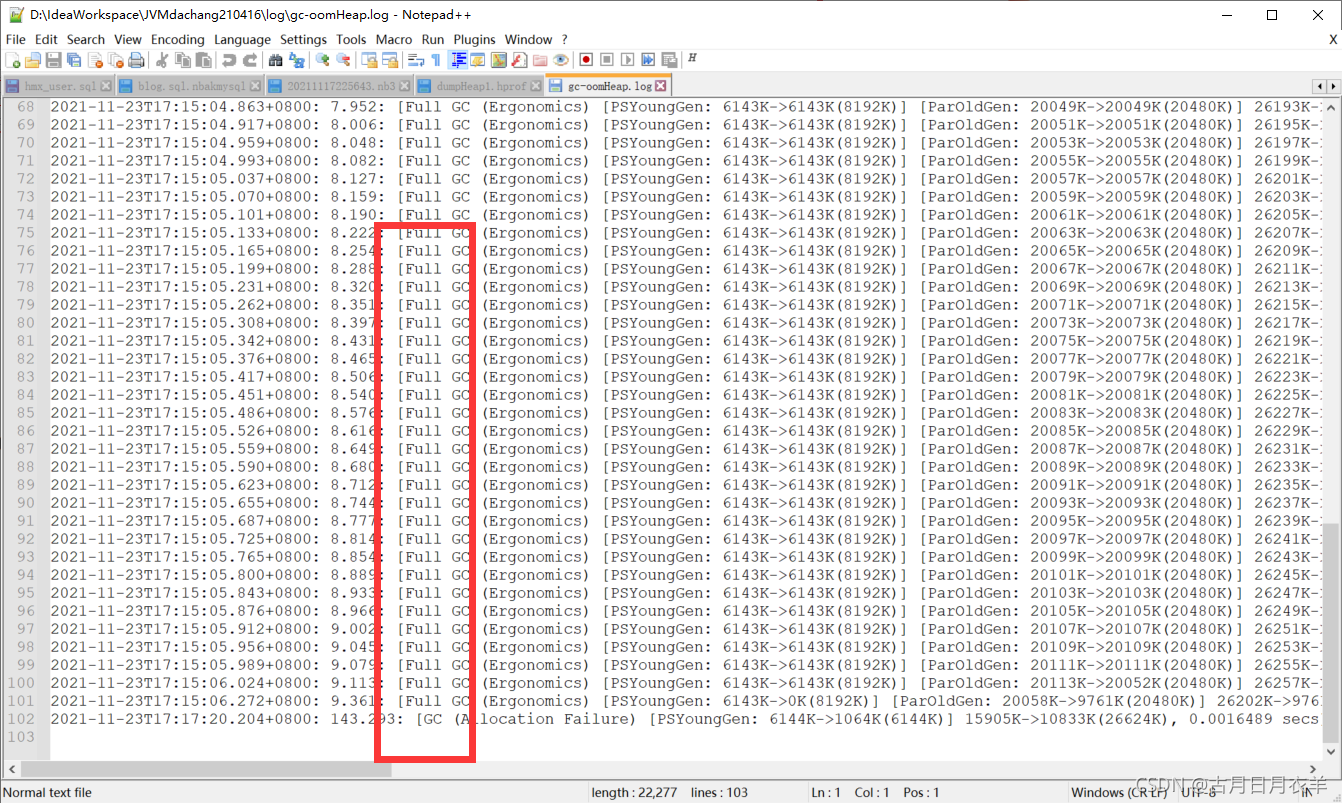
Task: Toggle word wrap in the toolbar
Action: (x=416, y=60)
